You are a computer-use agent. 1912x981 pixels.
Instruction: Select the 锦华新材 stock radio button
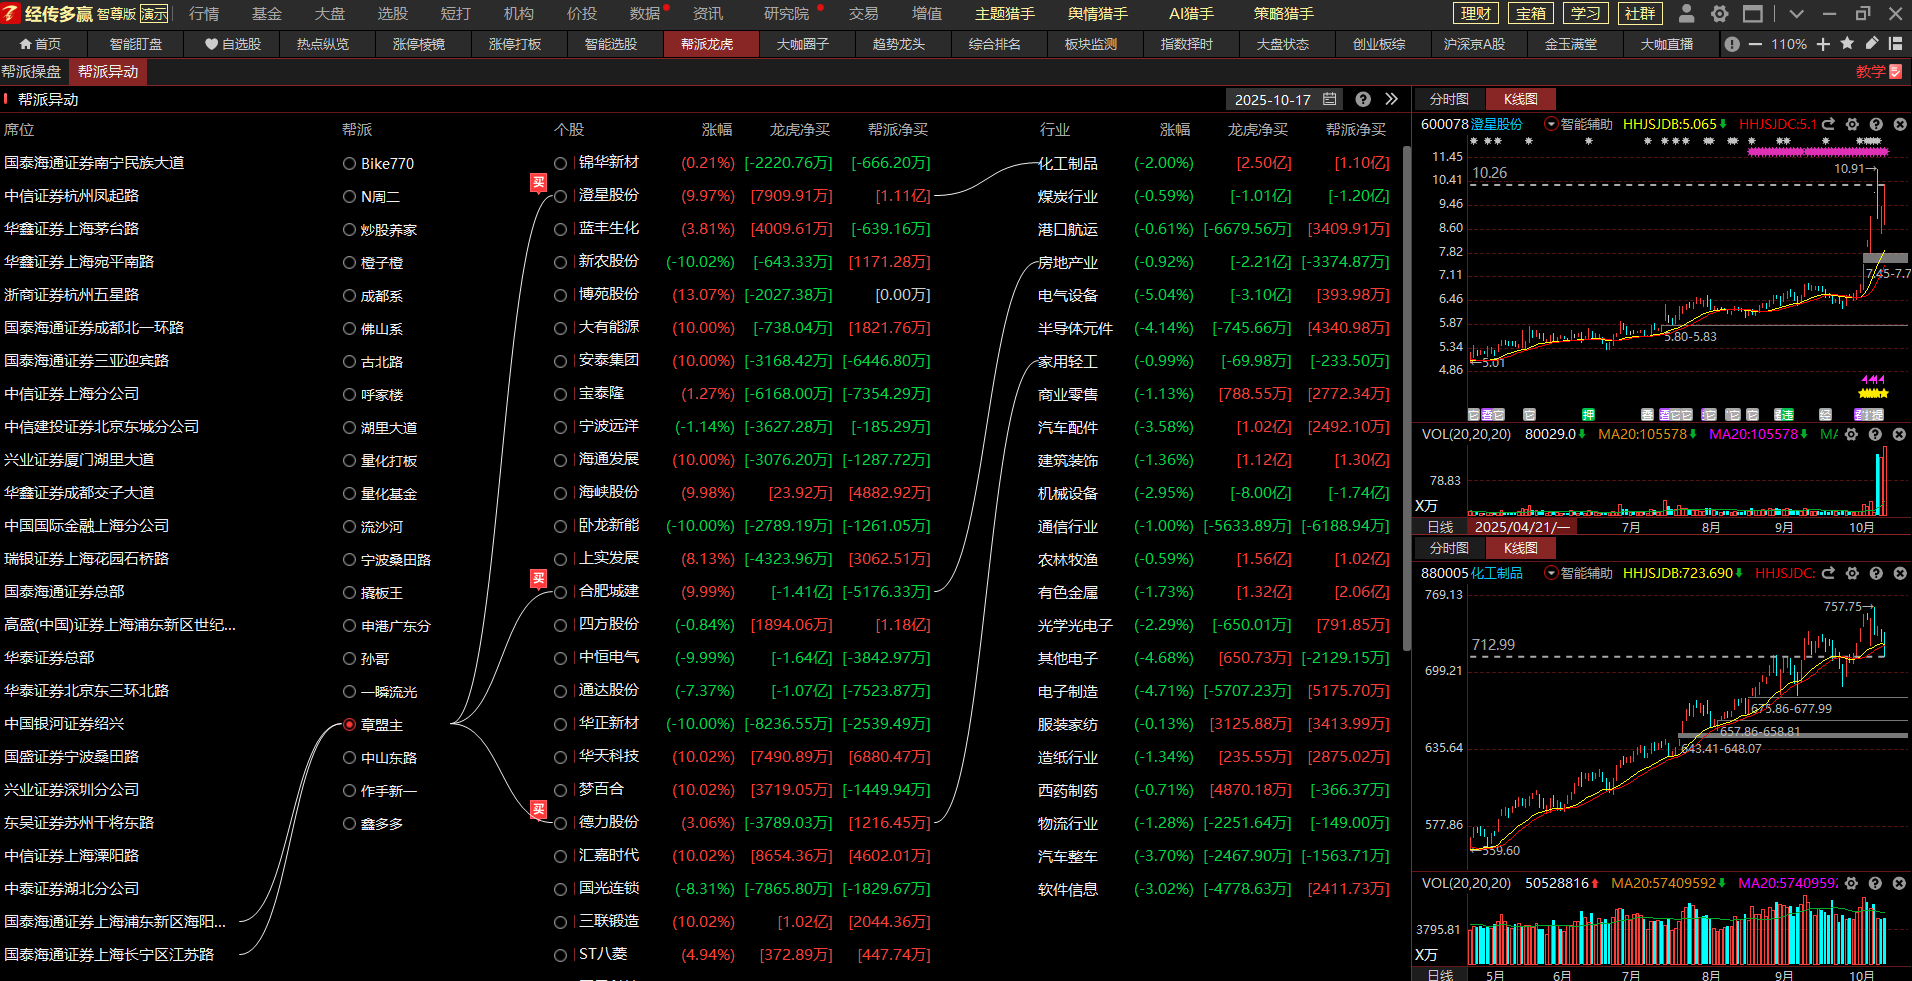click(x=561, y=163)
